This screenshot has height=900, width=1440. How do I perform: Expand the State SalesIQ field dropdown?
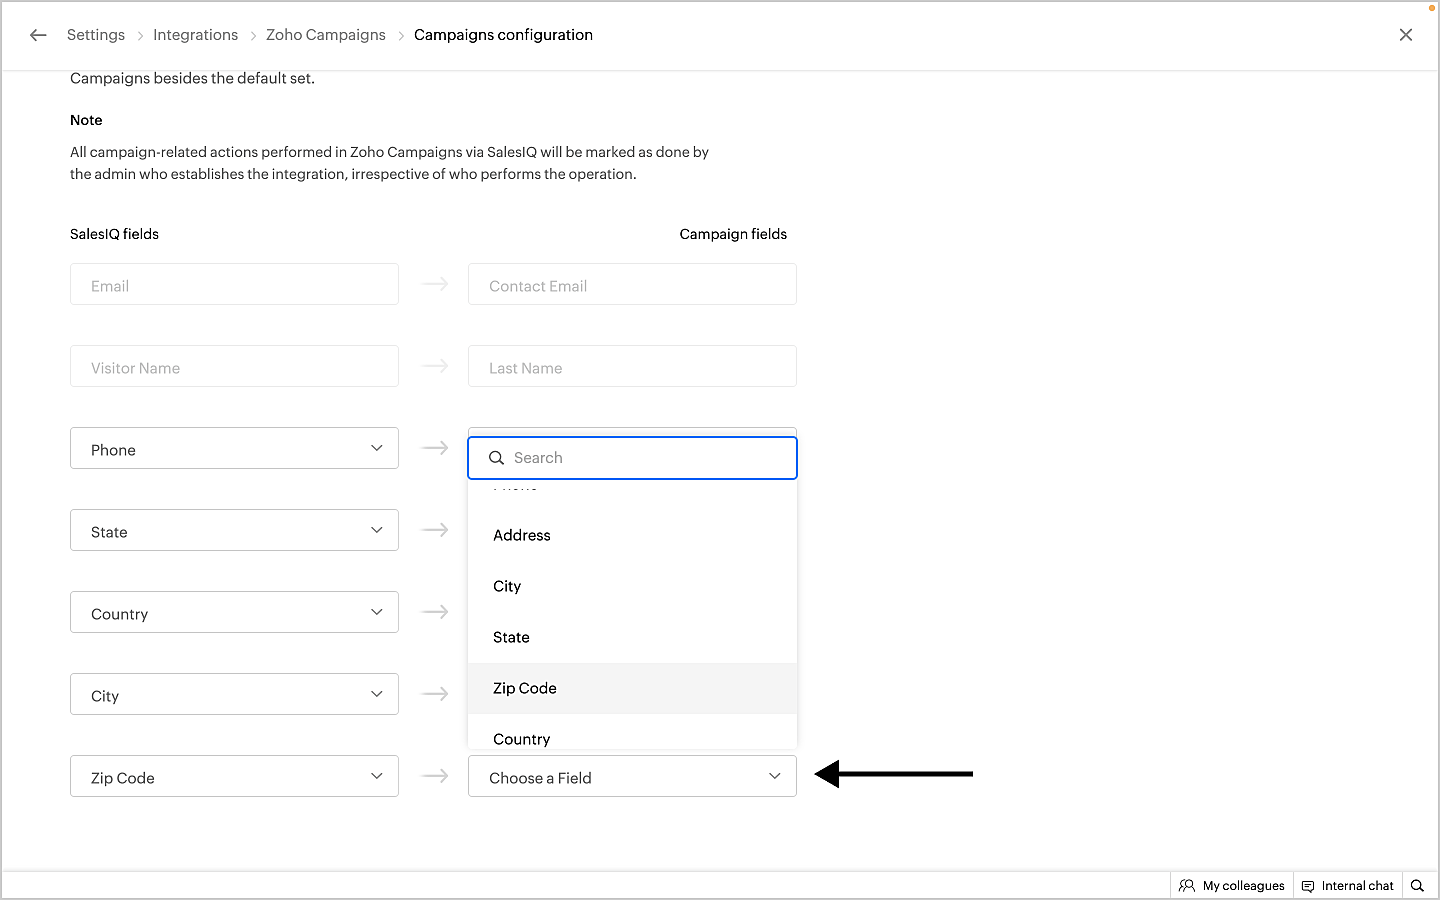(x=234, y=531)
